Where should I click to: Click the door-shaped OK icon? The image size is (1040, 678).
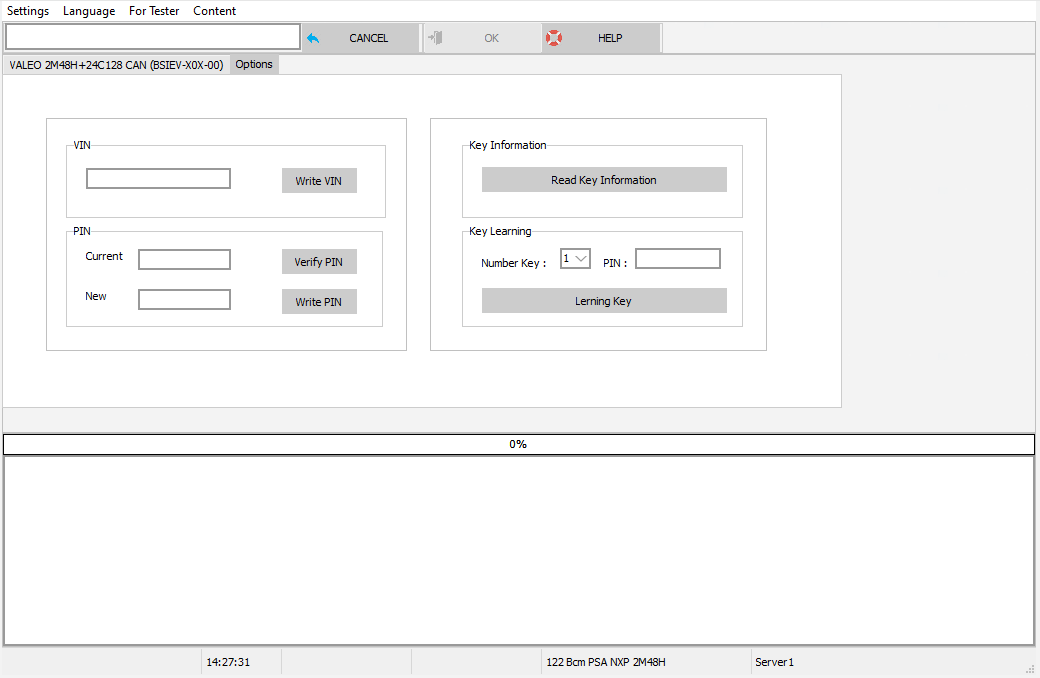pyautogui.click(x=437, y=37)
